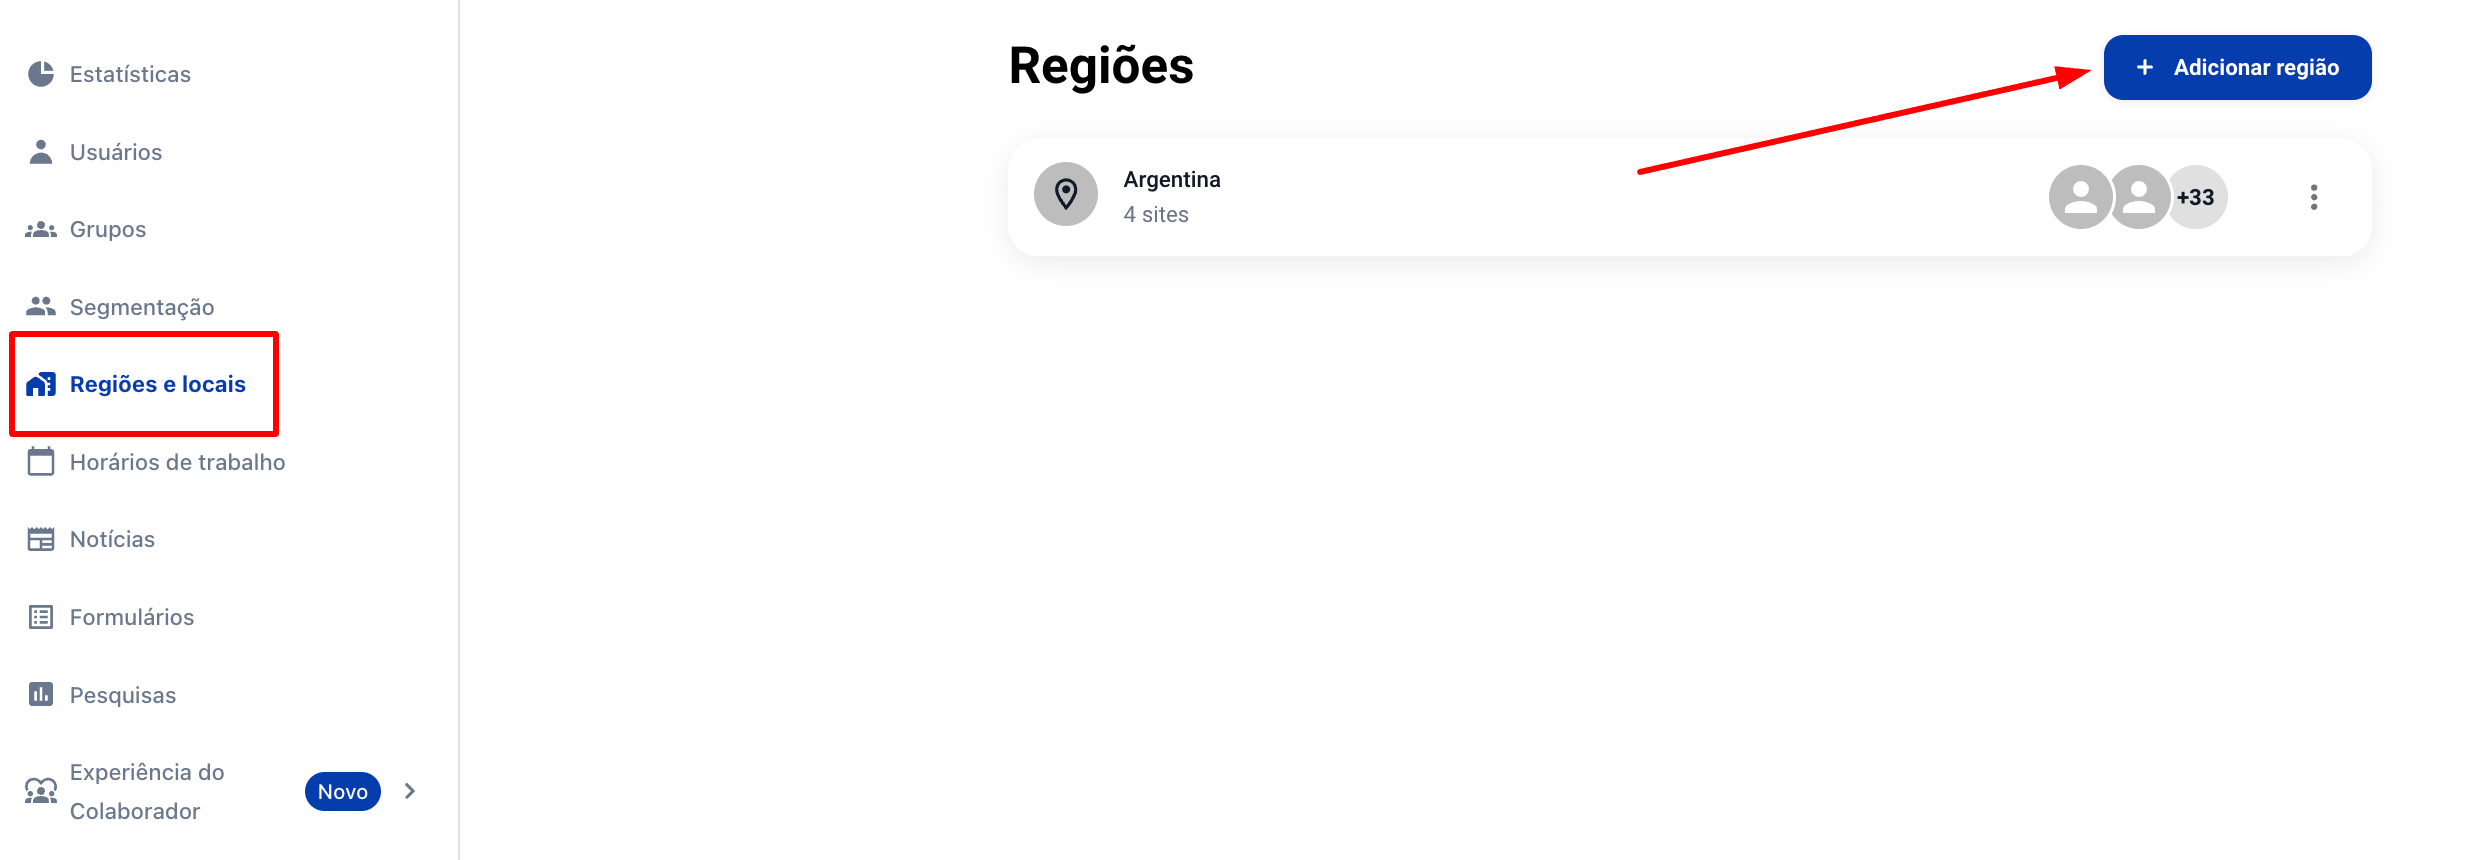
Task: Click the Usuários person icon
Action: click(x=41, y=152)
